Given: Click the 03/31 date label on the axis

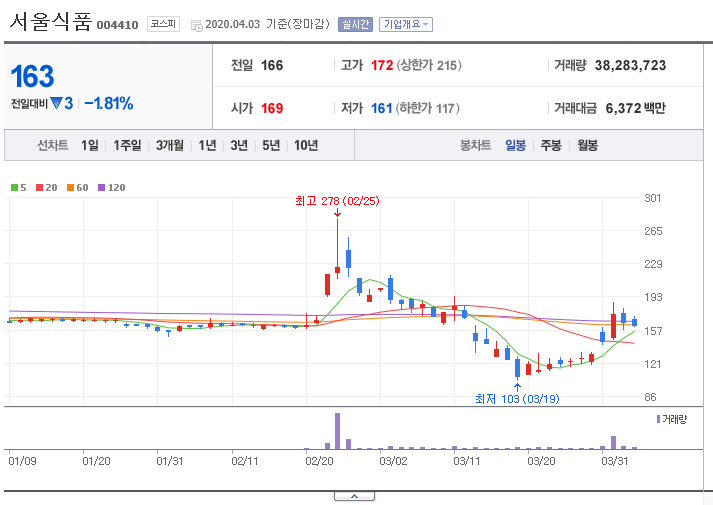Looking at the screenshot, I should coord(615,461).
